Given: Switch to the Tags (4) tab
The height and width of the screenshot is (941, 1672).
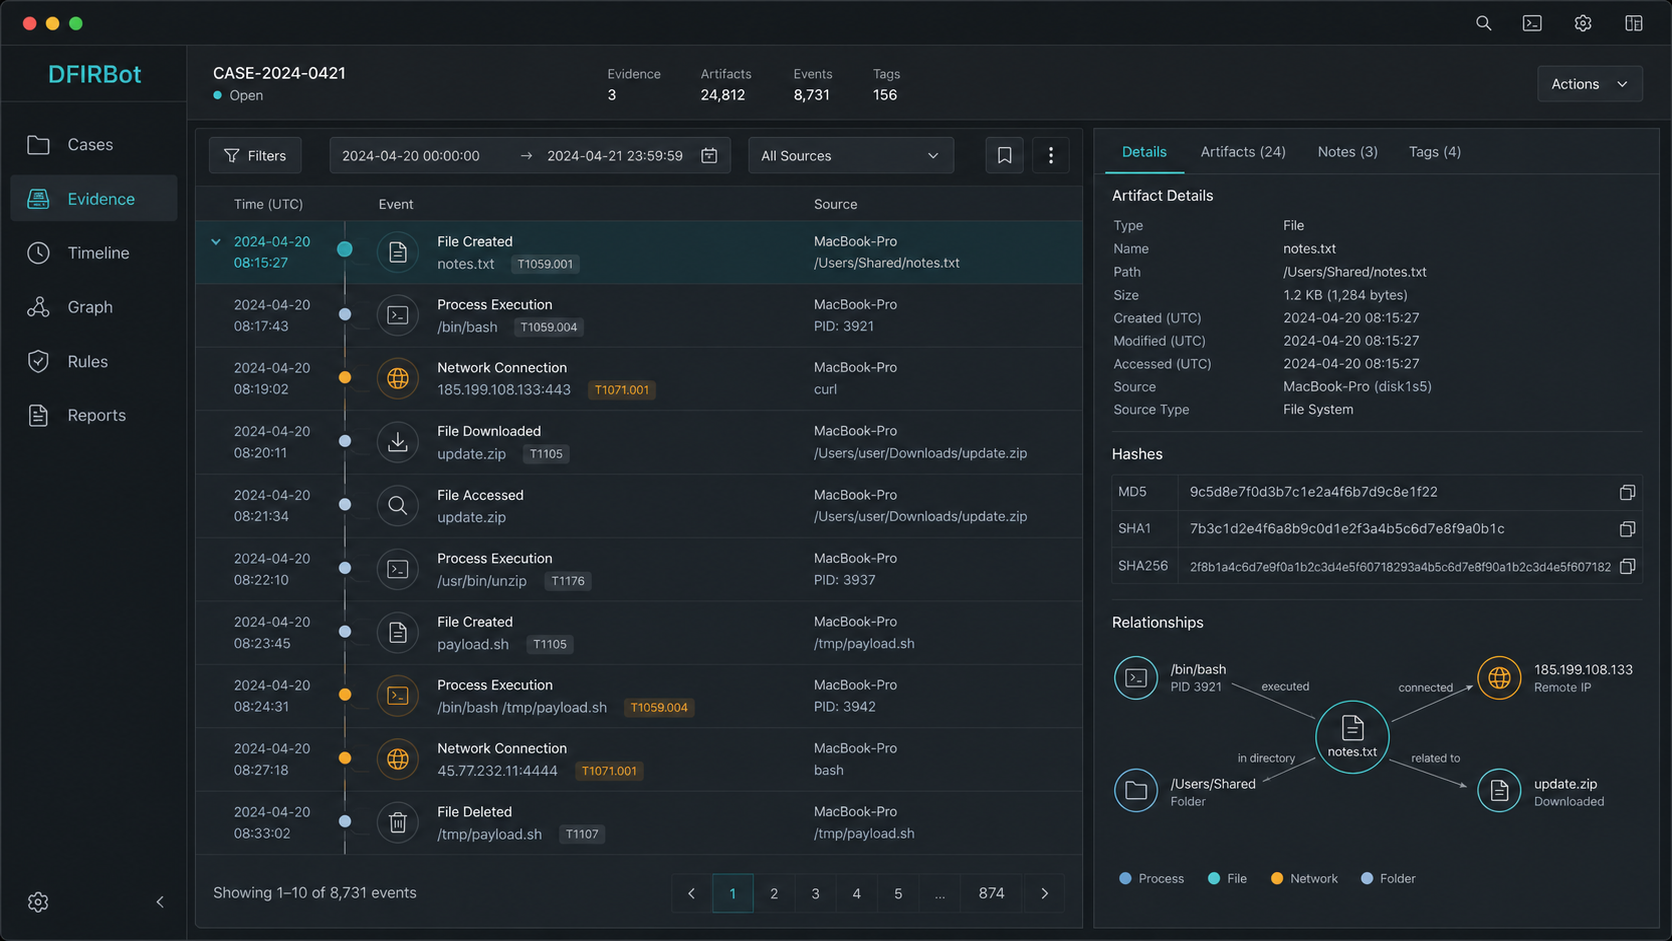Looking at the screenshot, I should point(1434,152).
